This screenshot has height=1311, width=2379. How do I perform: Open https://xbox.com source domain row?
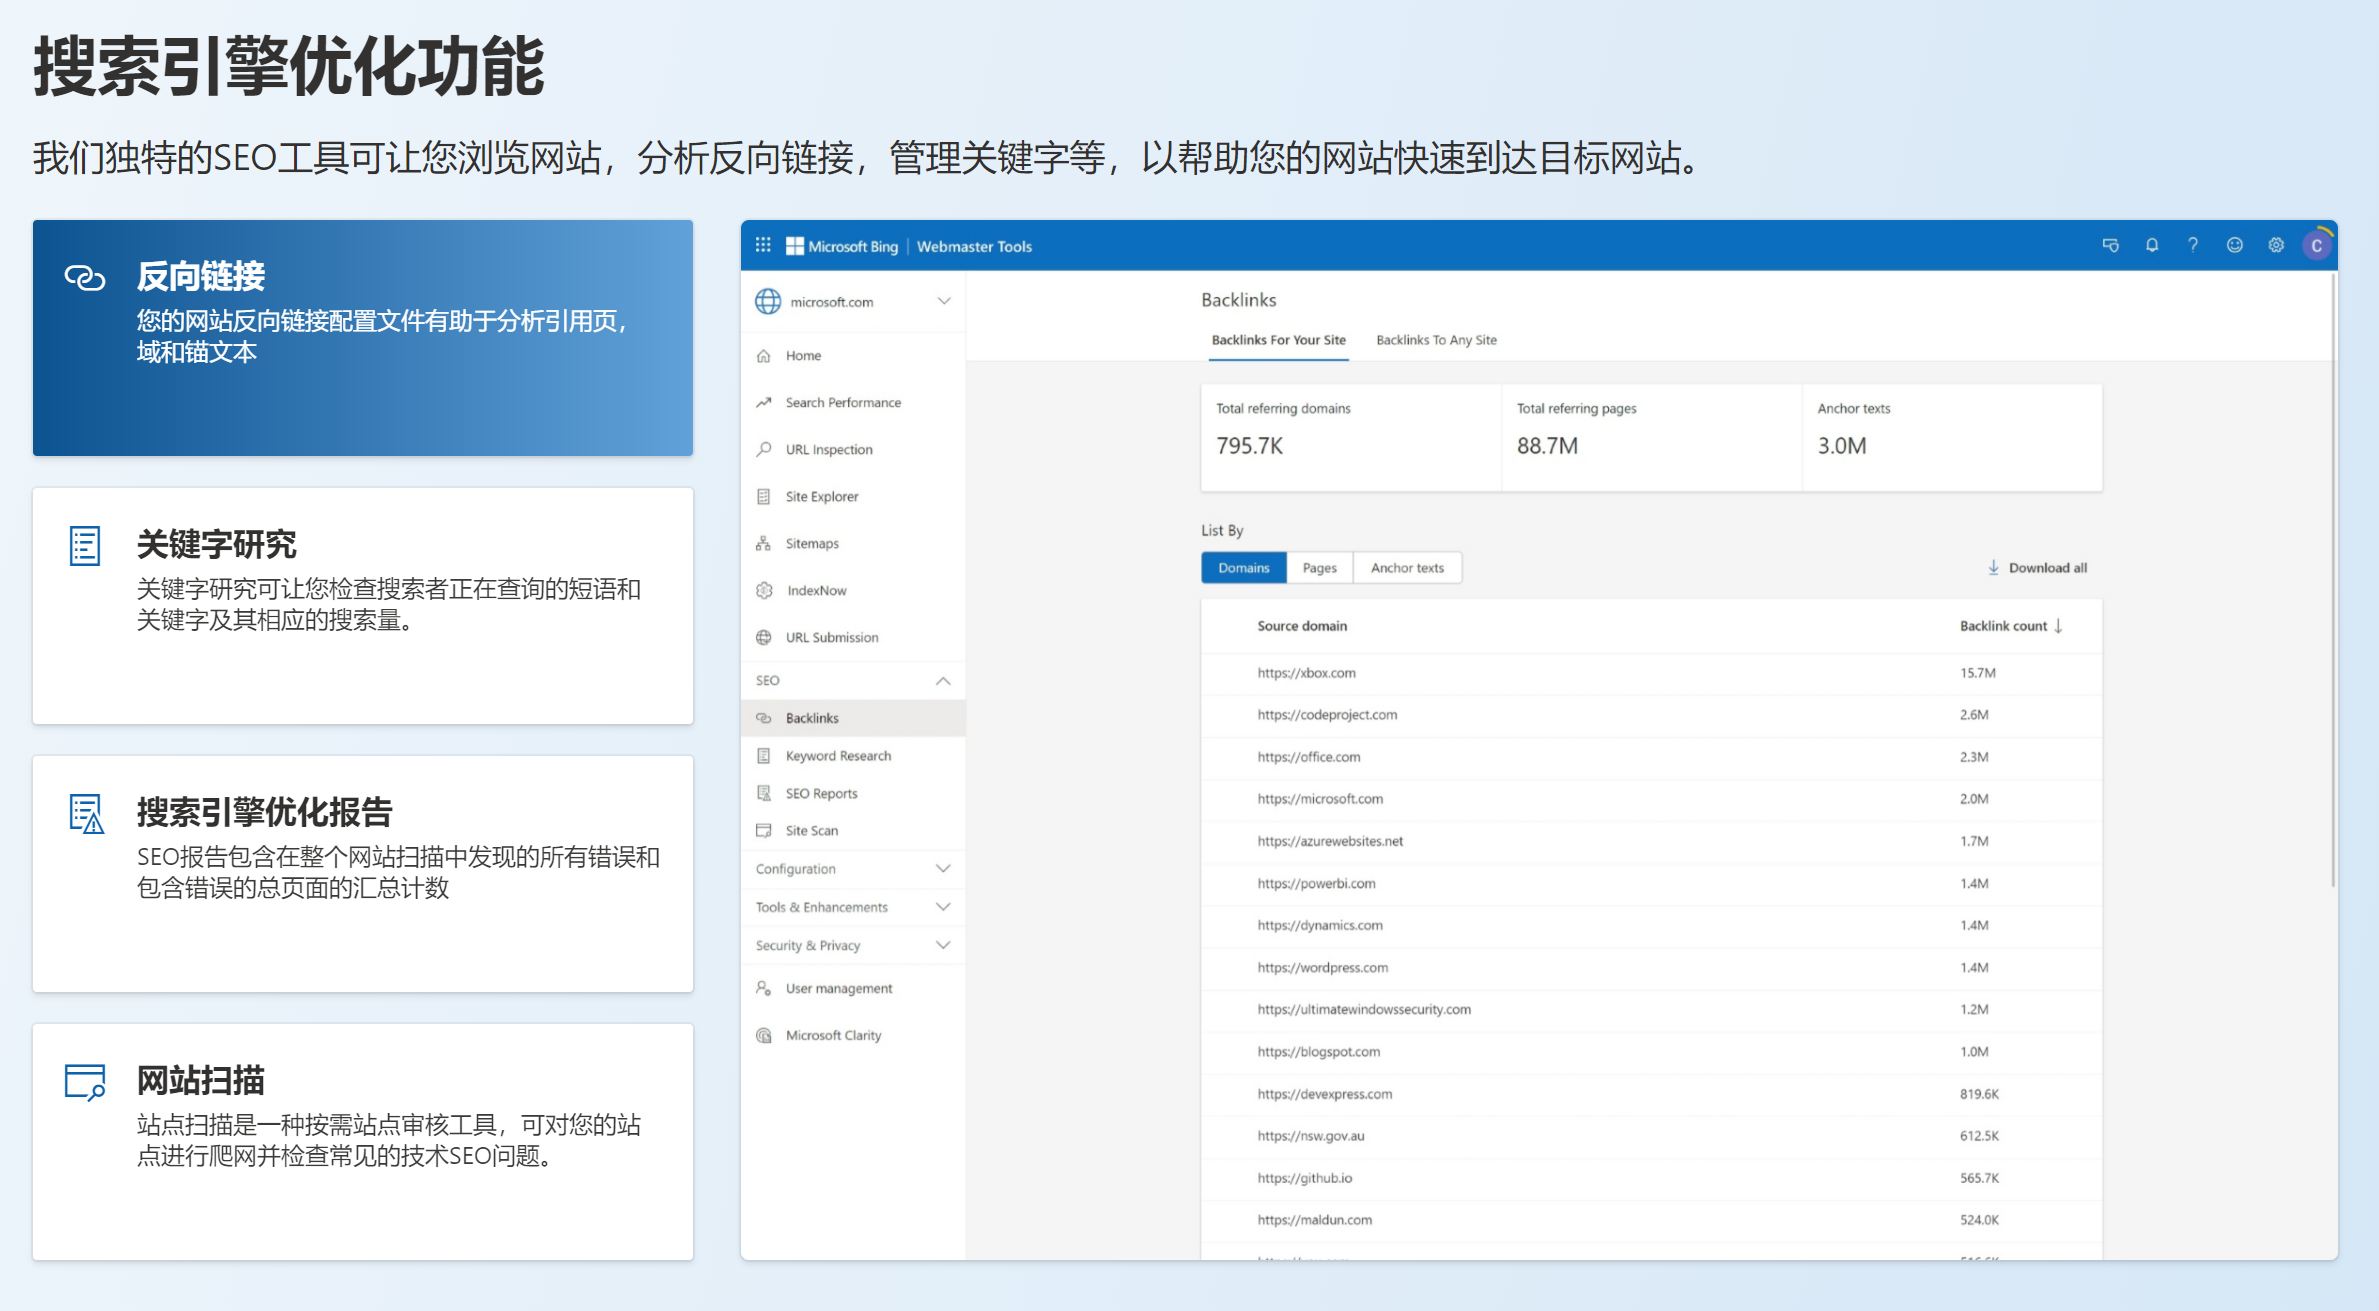point(1651,673)
